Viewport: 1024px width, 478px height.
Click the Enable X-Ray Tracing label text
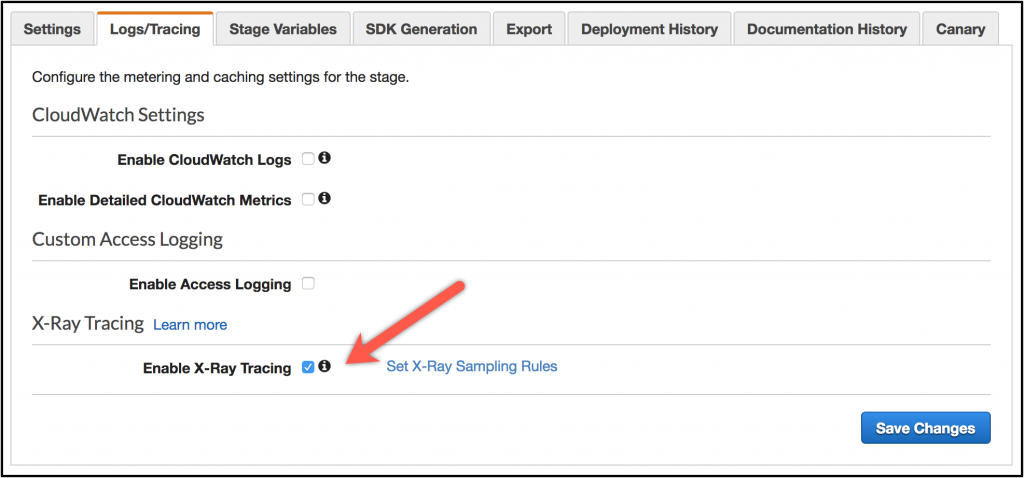click(217, 368)
